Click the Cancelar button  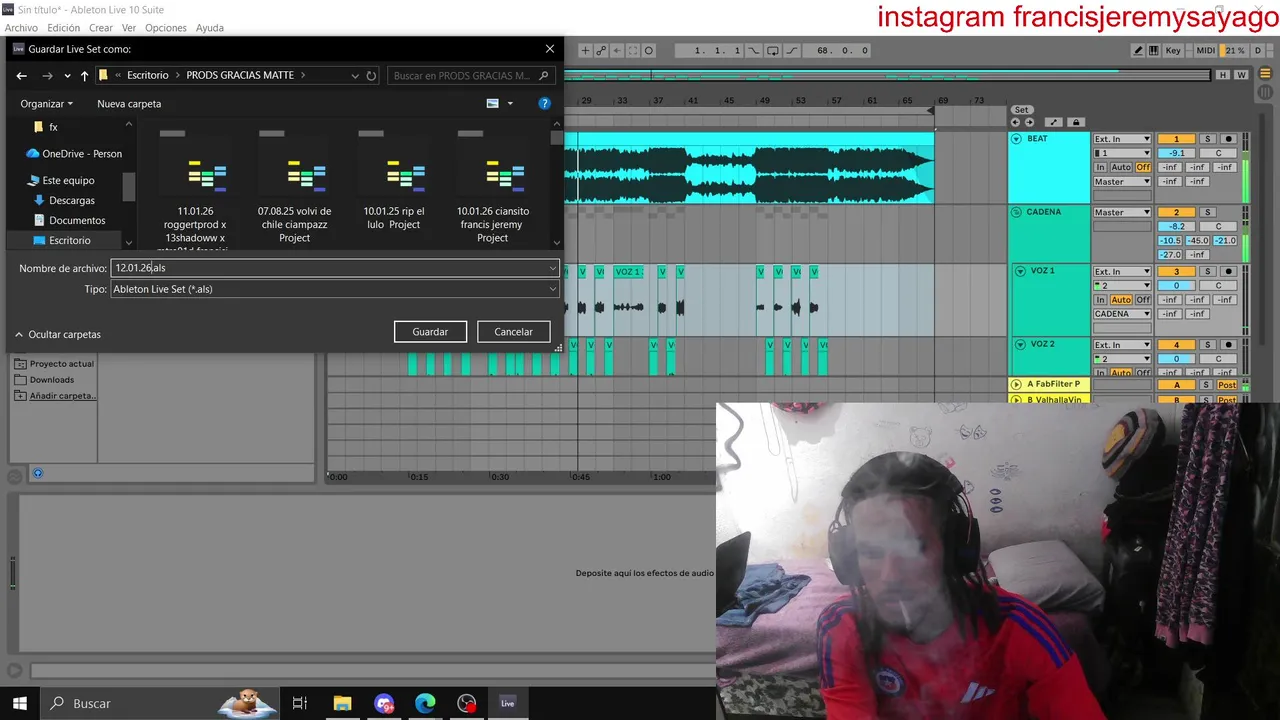pyautogui.click(x=514, y=331)
